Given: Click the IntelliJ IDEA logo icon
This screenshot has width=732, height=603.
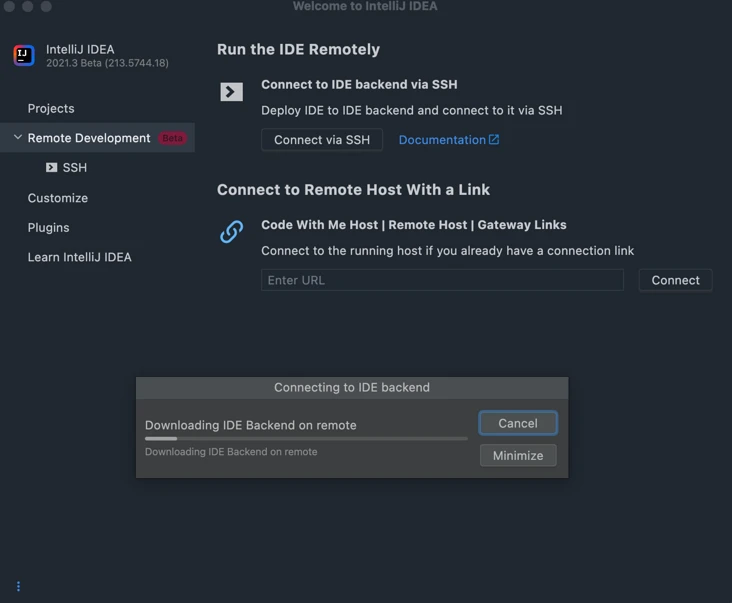Looking at the screenshot, I should (x=24, y=56).
